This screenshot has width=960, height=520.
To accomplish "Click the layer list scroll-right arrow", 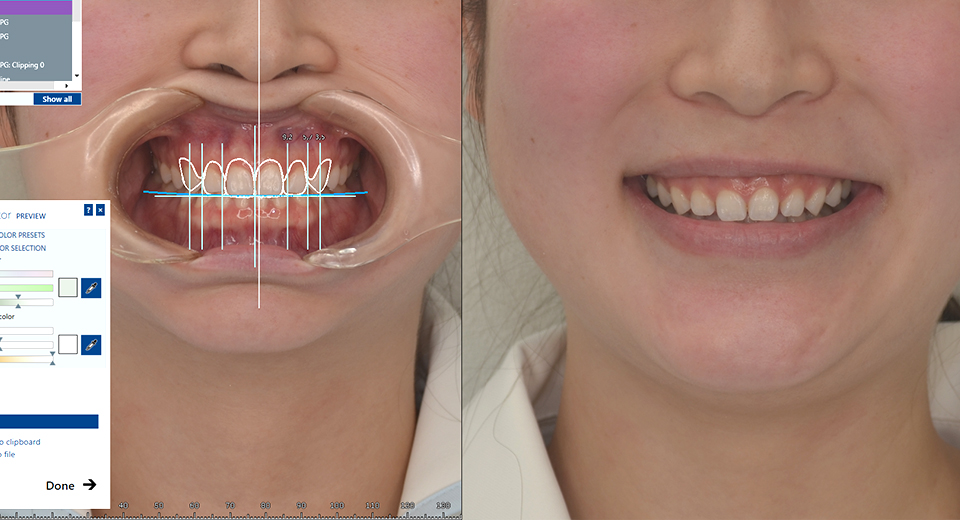I will click(x=67, y=86).
